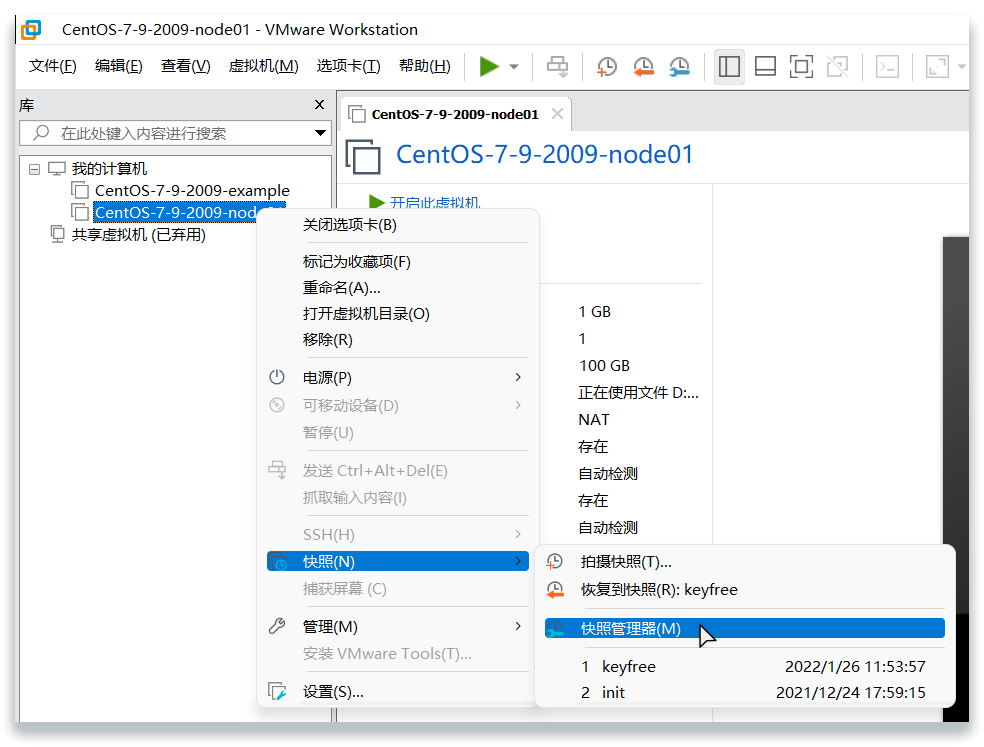
Task: Click the send Ctrl+Alt+Del toolbar icon
Action: point(557,66)
